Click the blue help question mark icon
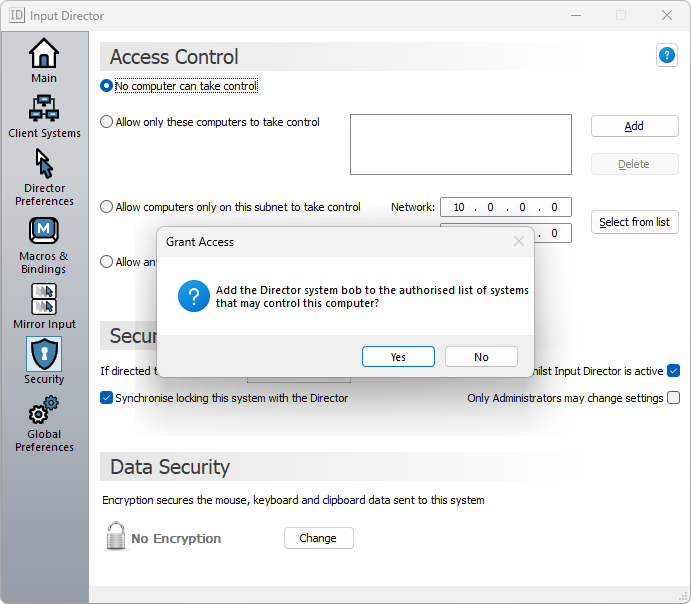The image size is (691, 604). (x=666, y=56)
